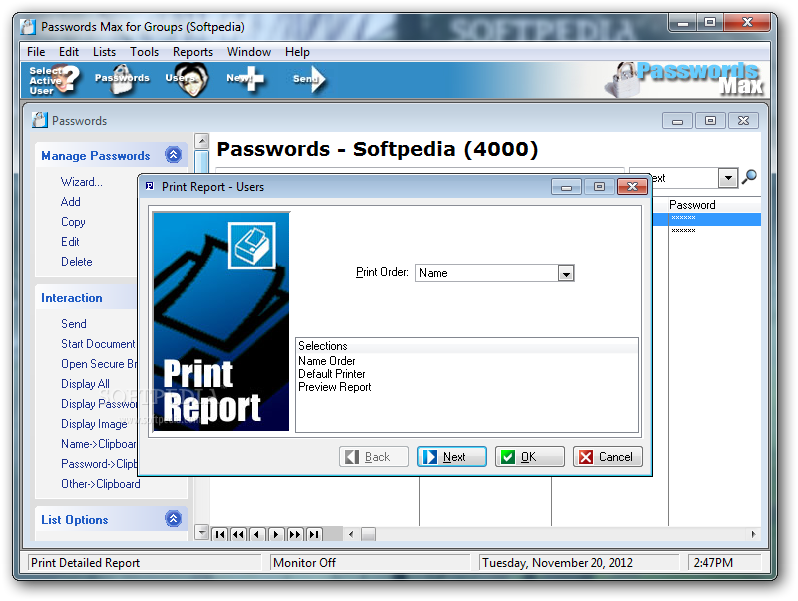Click the Name->Clipboard link

[x=98, y=444]
